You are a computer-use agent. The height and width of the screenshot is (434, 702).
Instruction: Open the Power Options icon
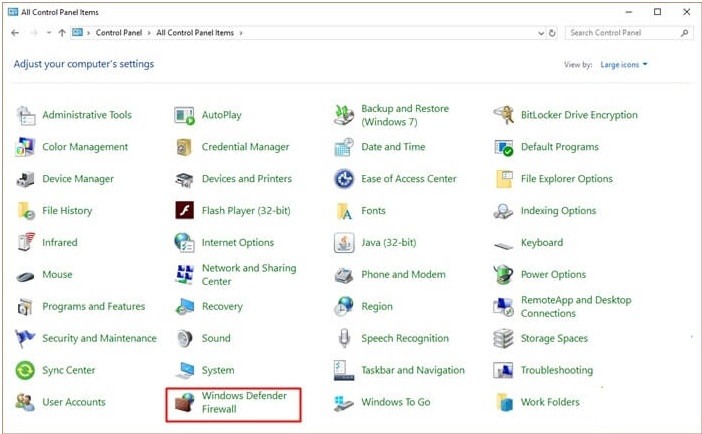tap(504, 275)
